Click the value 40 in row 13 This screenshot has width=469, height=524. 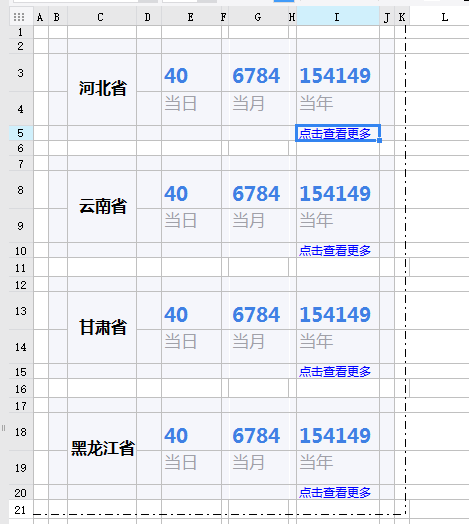(x=176, y=314)
